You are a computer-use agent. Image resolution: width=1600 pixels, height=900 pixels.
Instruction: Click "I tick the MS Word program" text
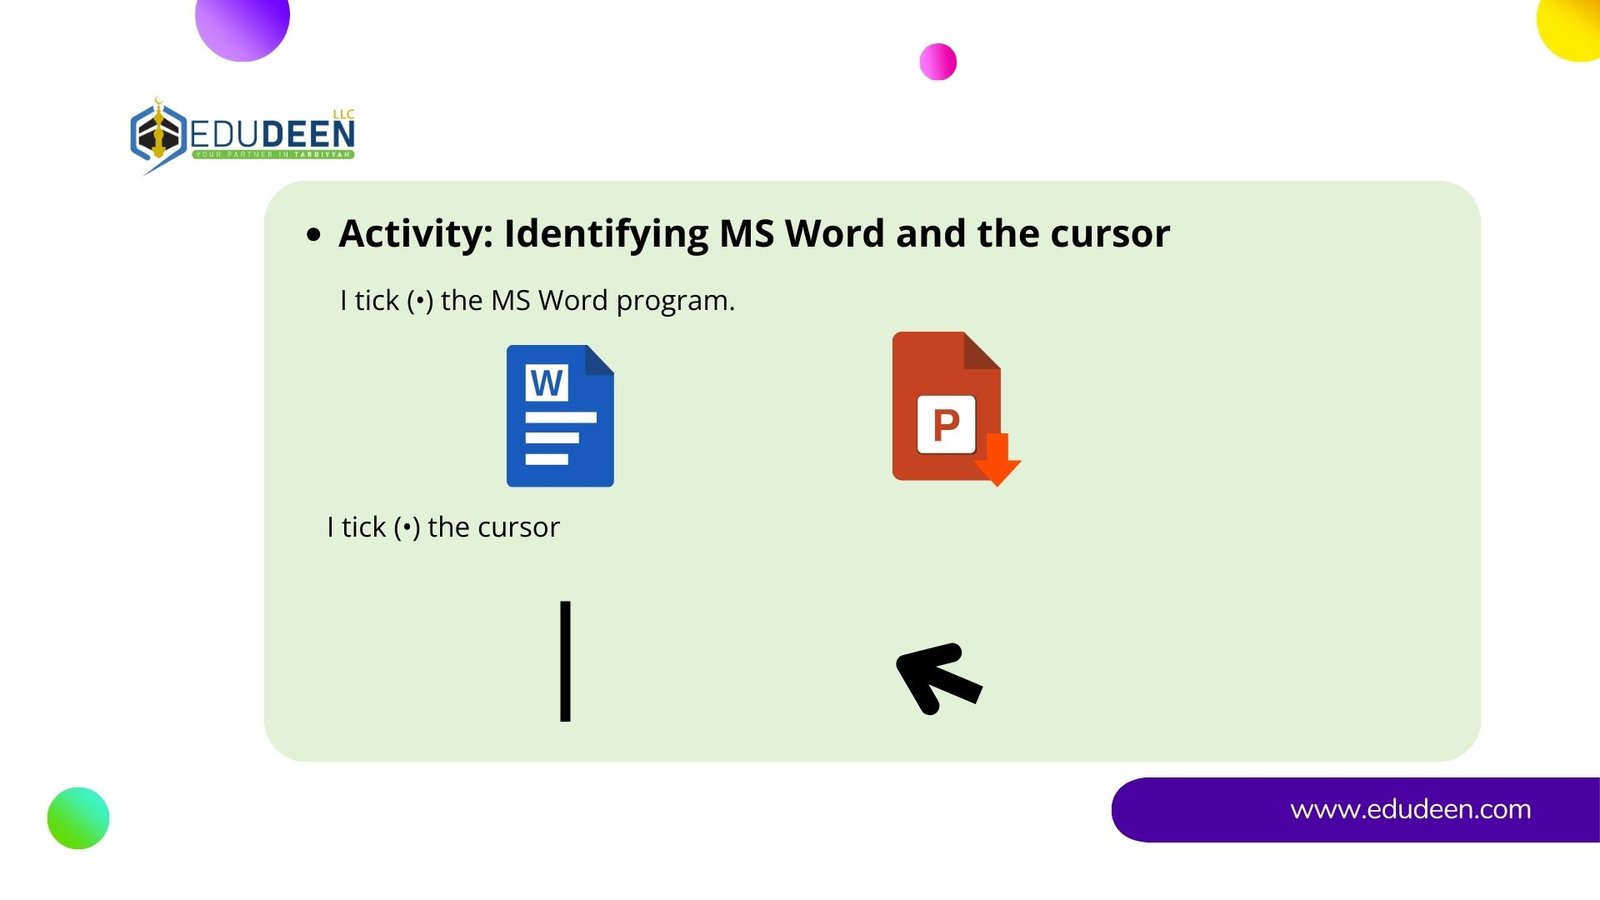(537, 300)
